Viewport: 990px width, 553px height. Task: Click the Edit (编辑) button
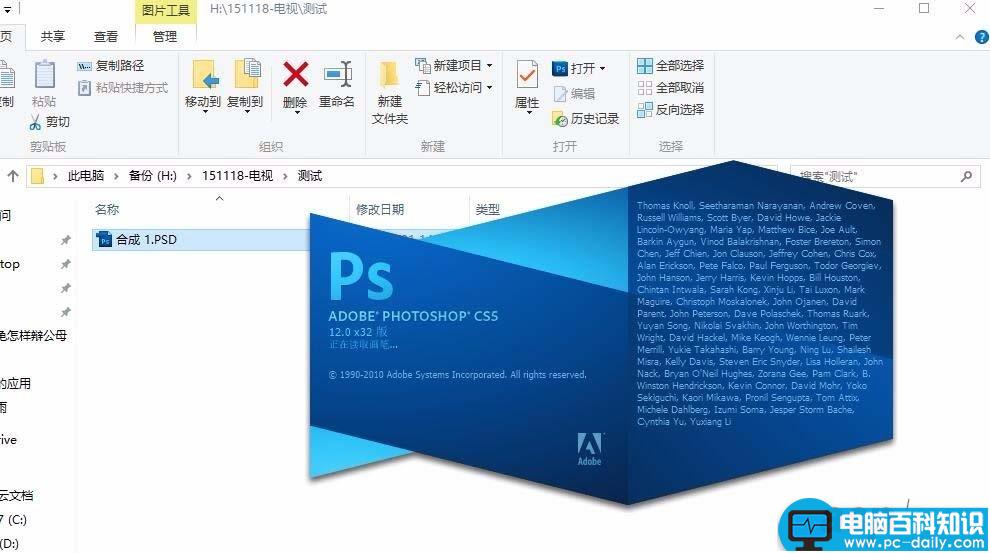(574, 94)
